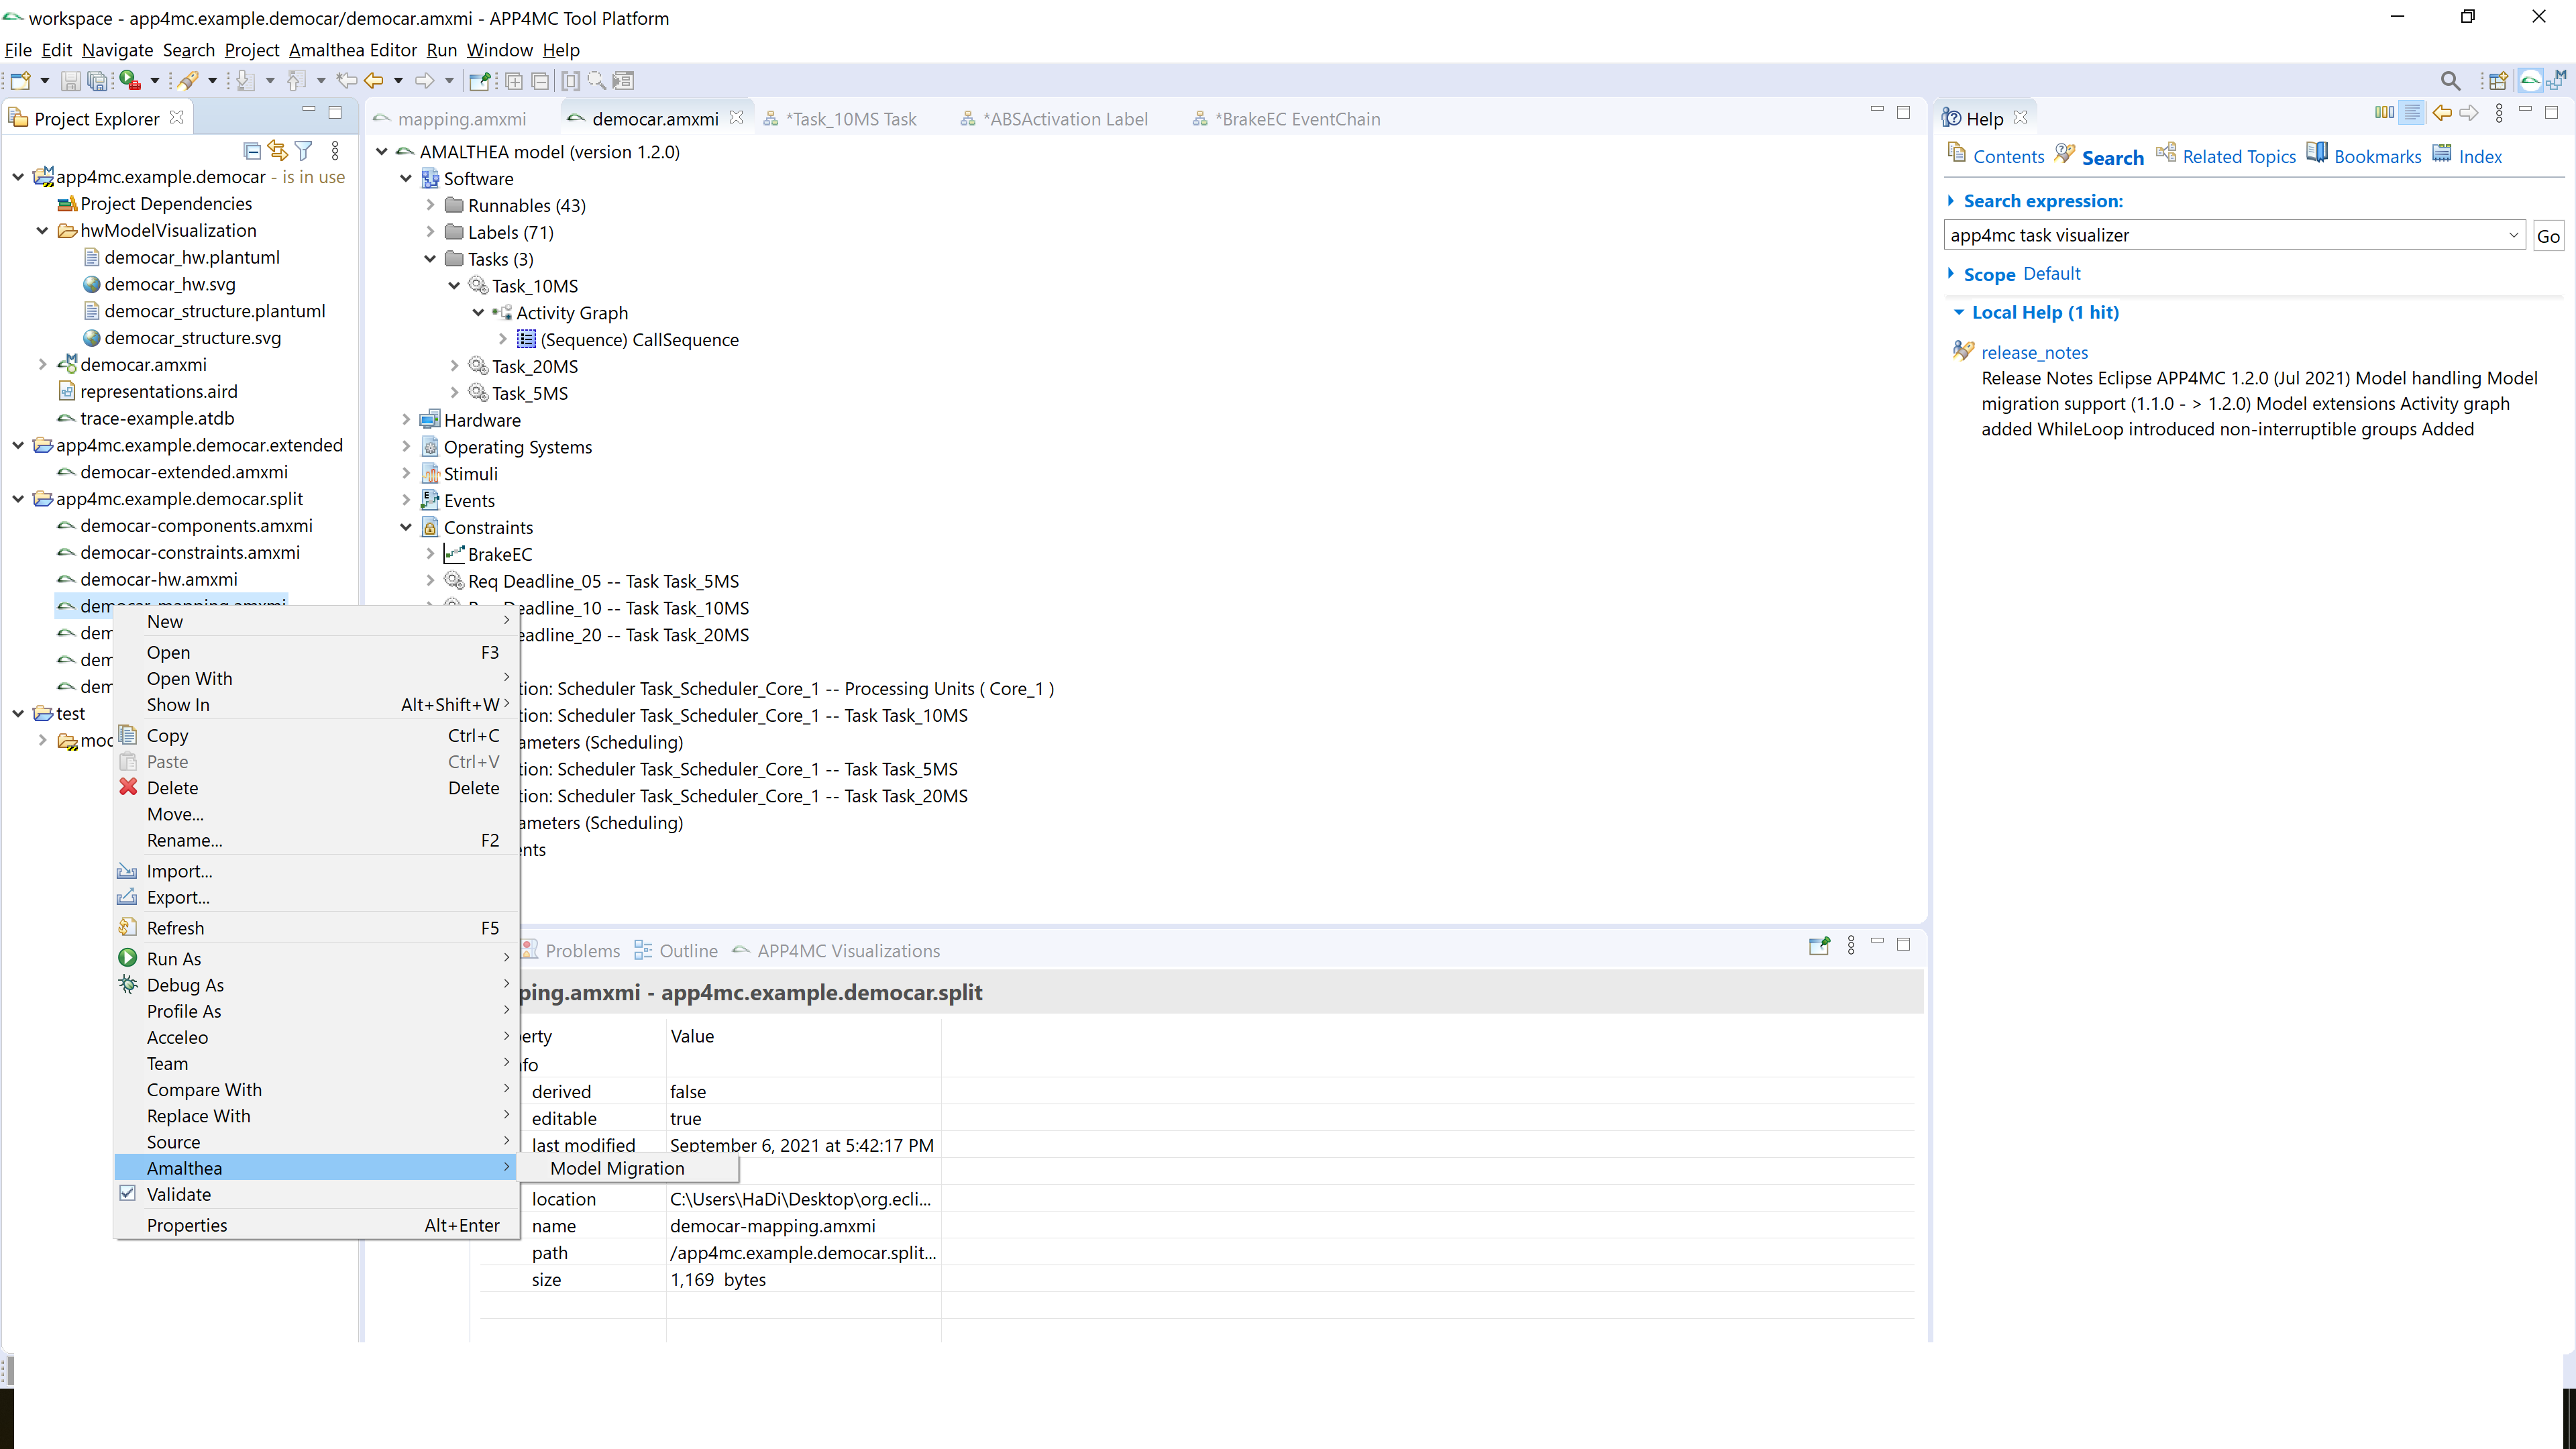Open the release_notes help link
The image size is (2576, 1449).
tap(2034, 352)
